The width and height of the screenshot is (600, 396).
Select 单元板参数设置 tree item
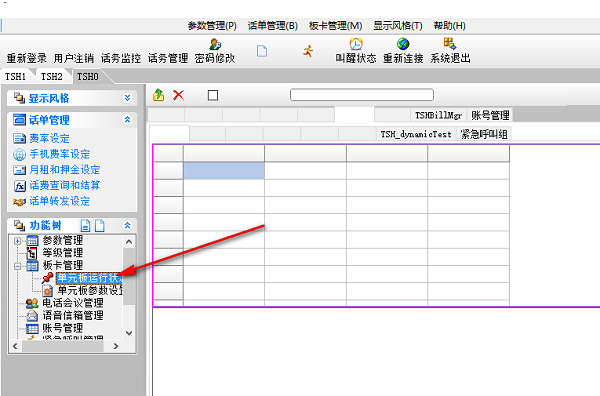[90, 290]
